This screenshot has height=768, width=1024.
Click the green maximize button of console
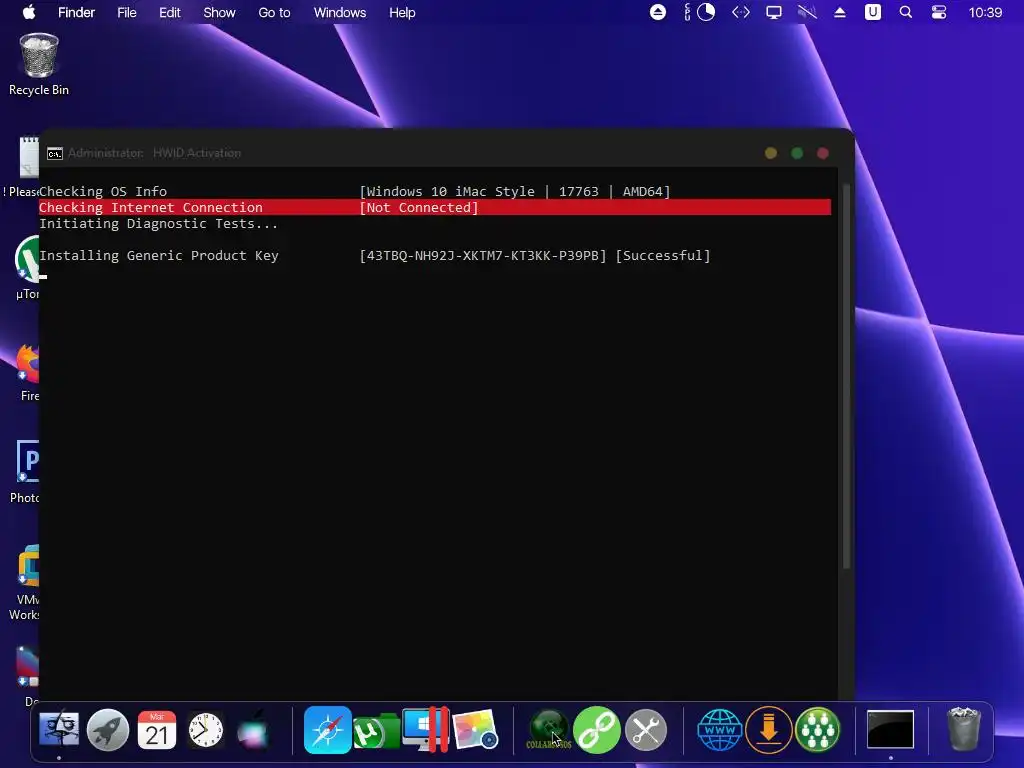click(x=797, y=153)
